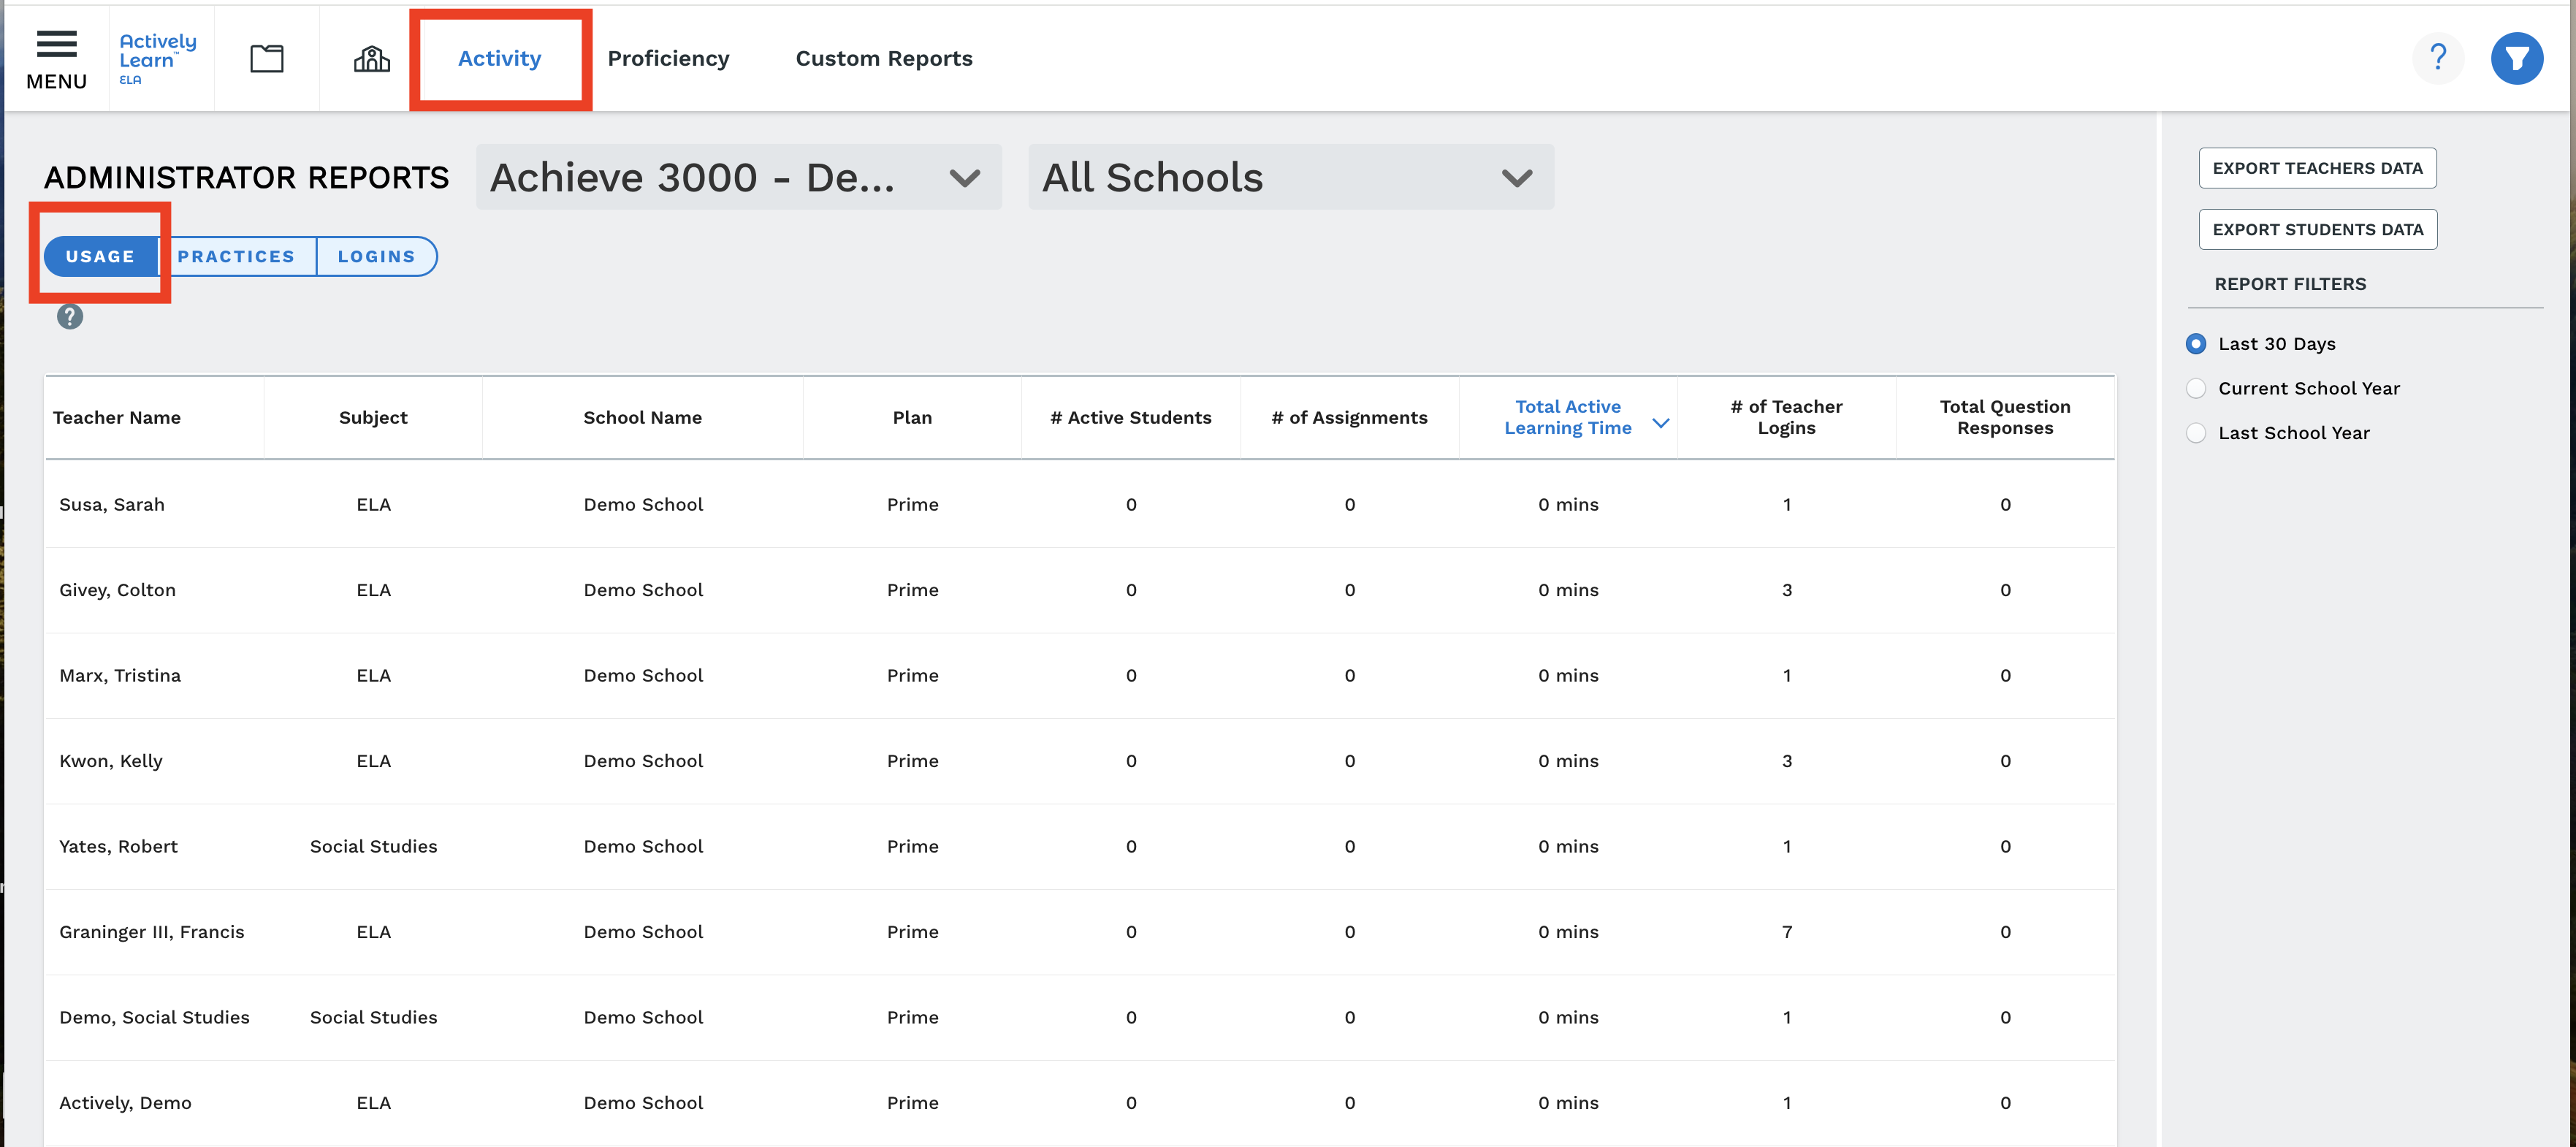Click Export Students Data button
Screen dimensions: 2576x1147
click(x=2317, y=229)
